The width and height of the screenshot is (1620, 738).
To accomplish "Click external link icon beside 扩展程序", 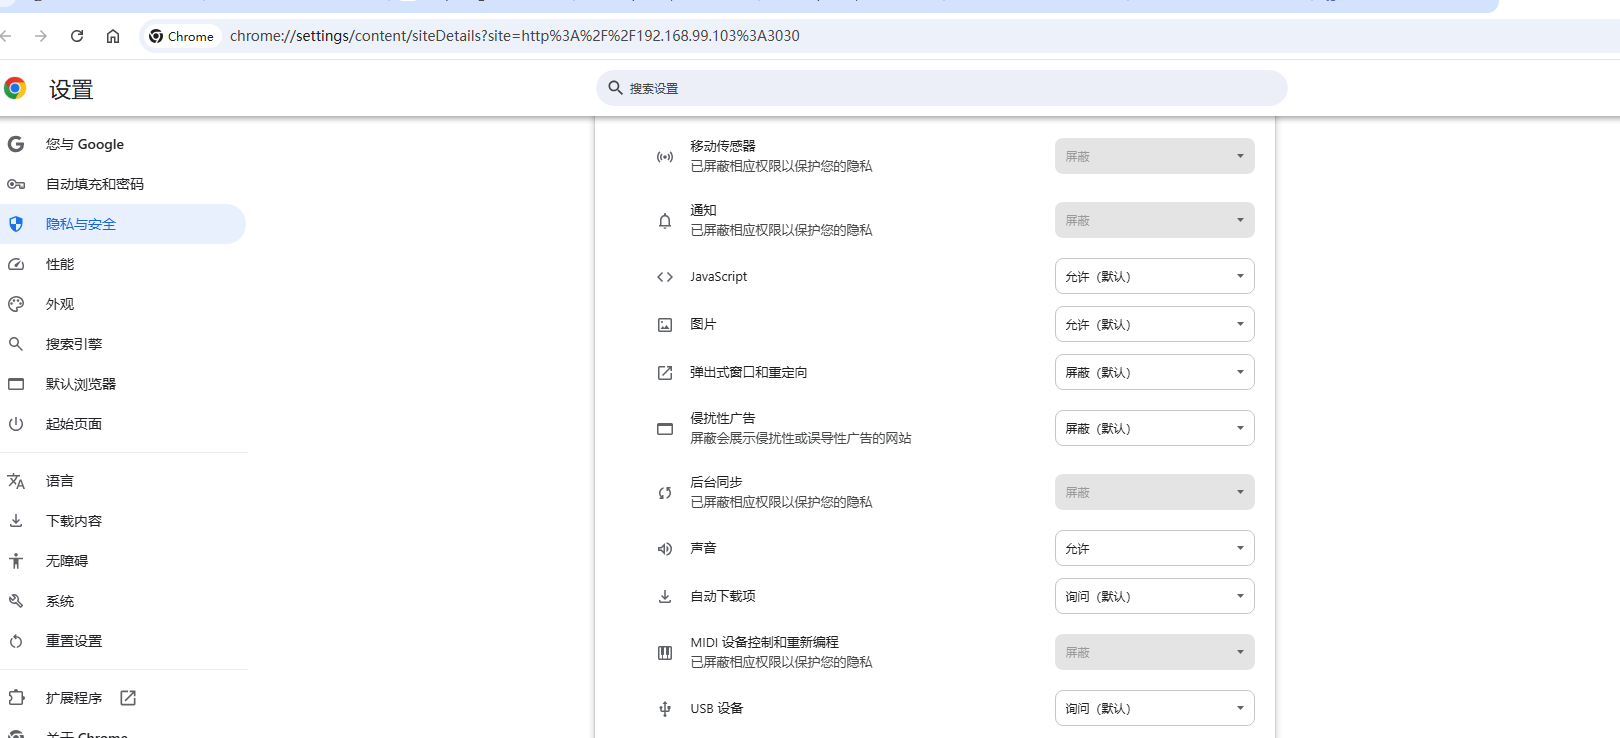I will (128, 698).
